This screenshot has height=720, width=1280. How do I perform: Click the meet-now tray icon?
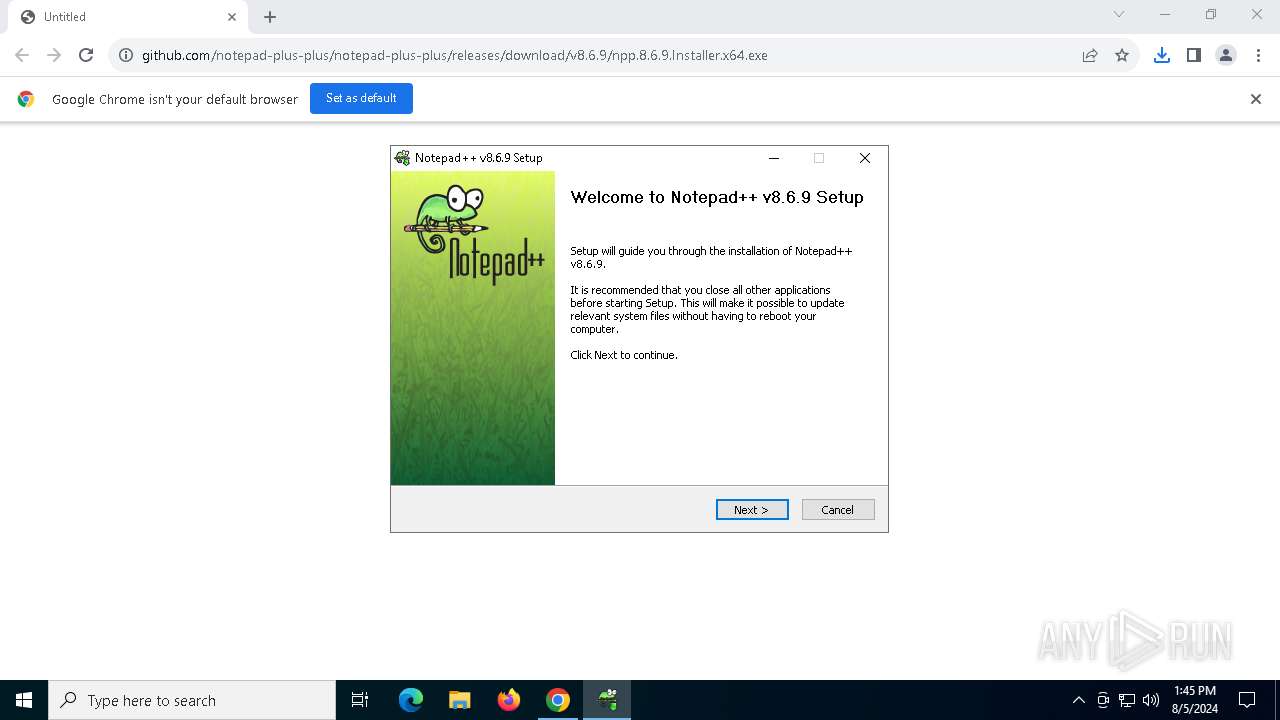(1103, 700)
